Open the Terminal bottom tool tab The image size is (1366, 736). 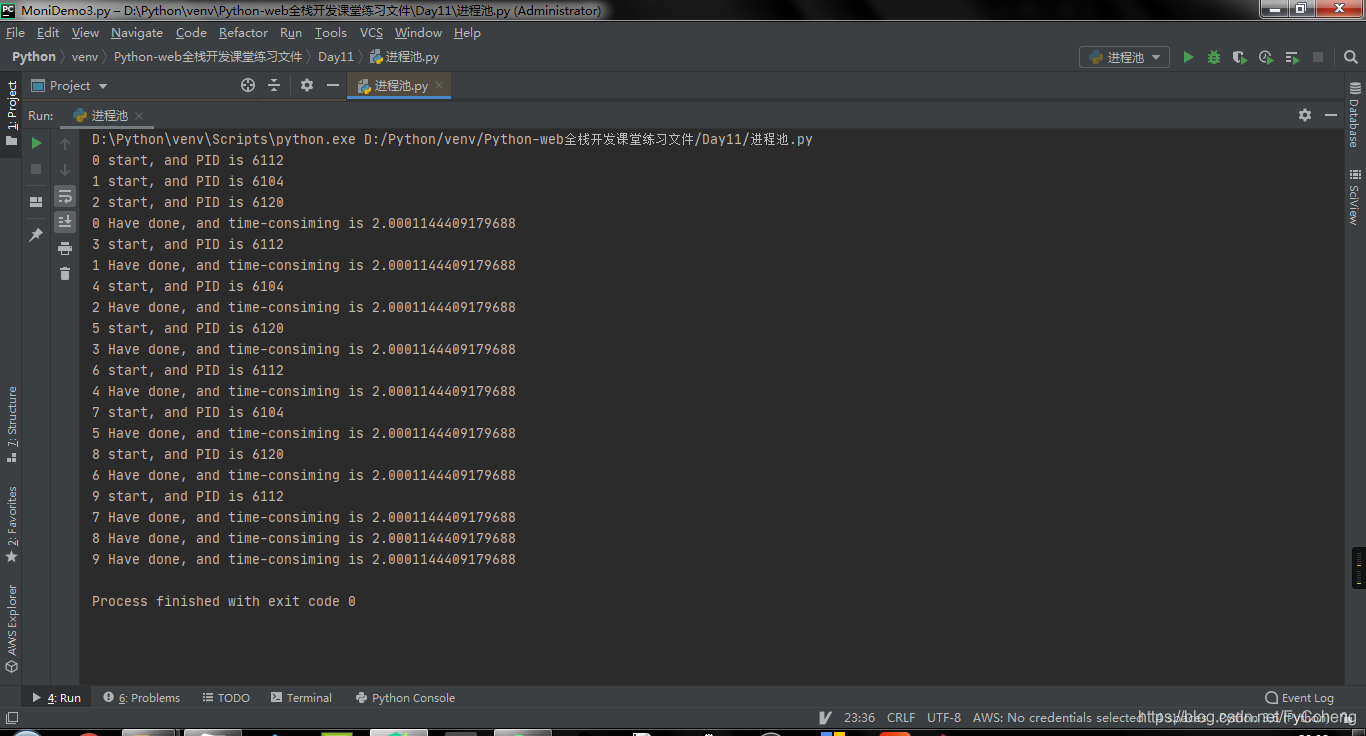(301, 698)
